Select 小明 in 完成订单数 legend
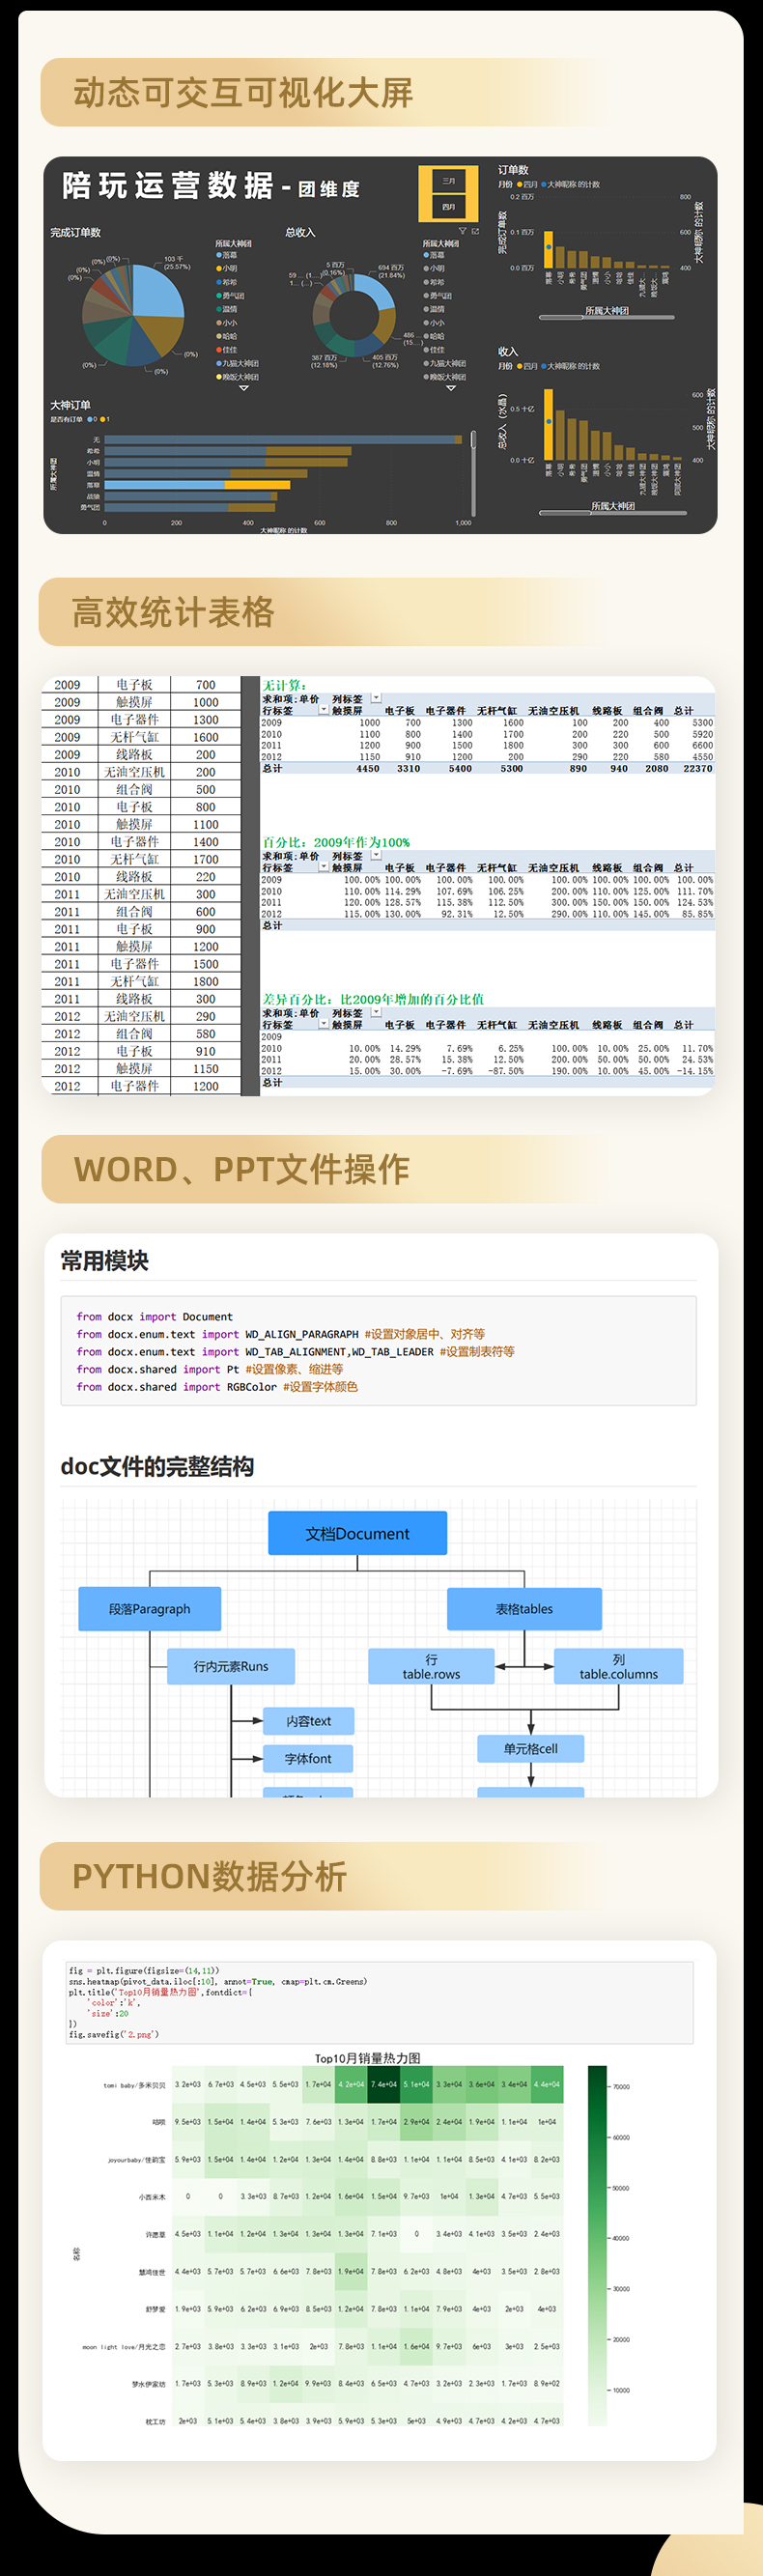The height and width of the screenshot is (2576, 763). pos(227,268)
